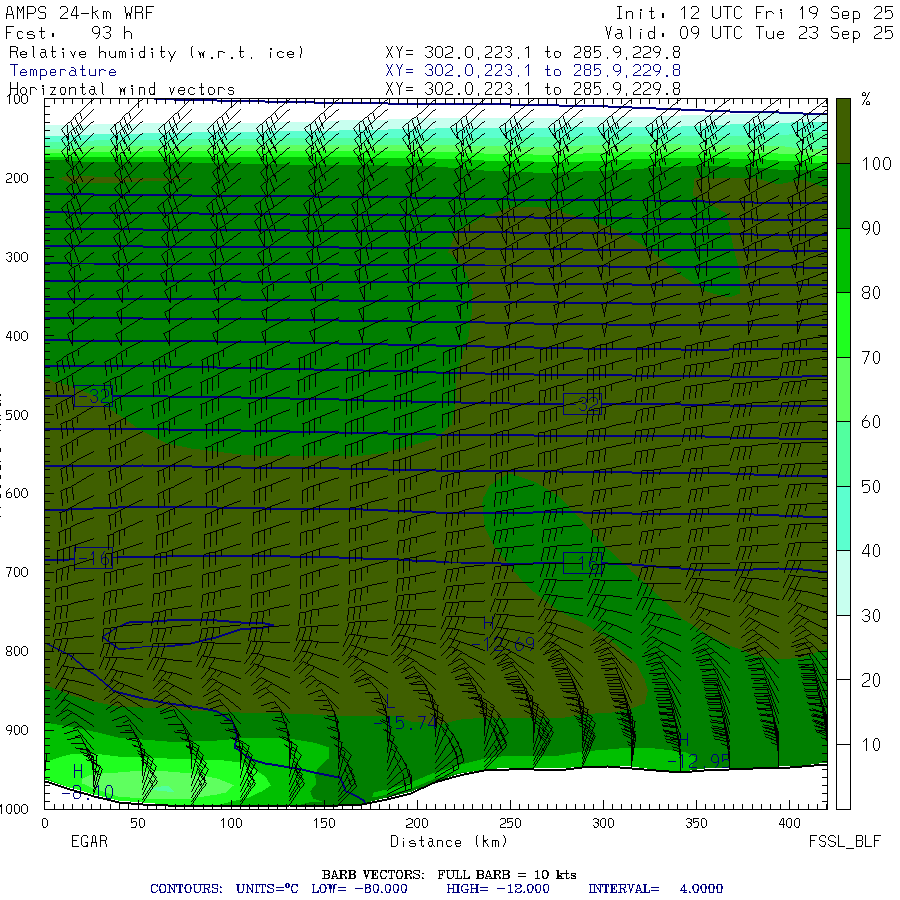Screen dimensions: 900x900
Task: Click the colorbar swatch between 60 and 70
Action: (x=843, y=389)
